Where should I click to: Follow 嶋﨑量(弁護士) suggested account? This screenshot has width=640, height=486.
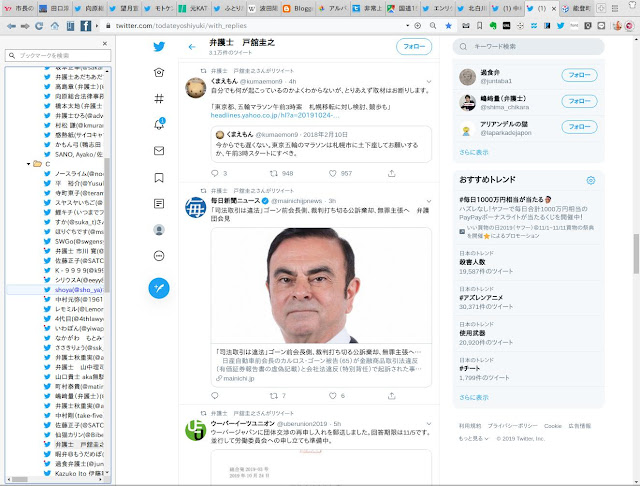(579, 101)
